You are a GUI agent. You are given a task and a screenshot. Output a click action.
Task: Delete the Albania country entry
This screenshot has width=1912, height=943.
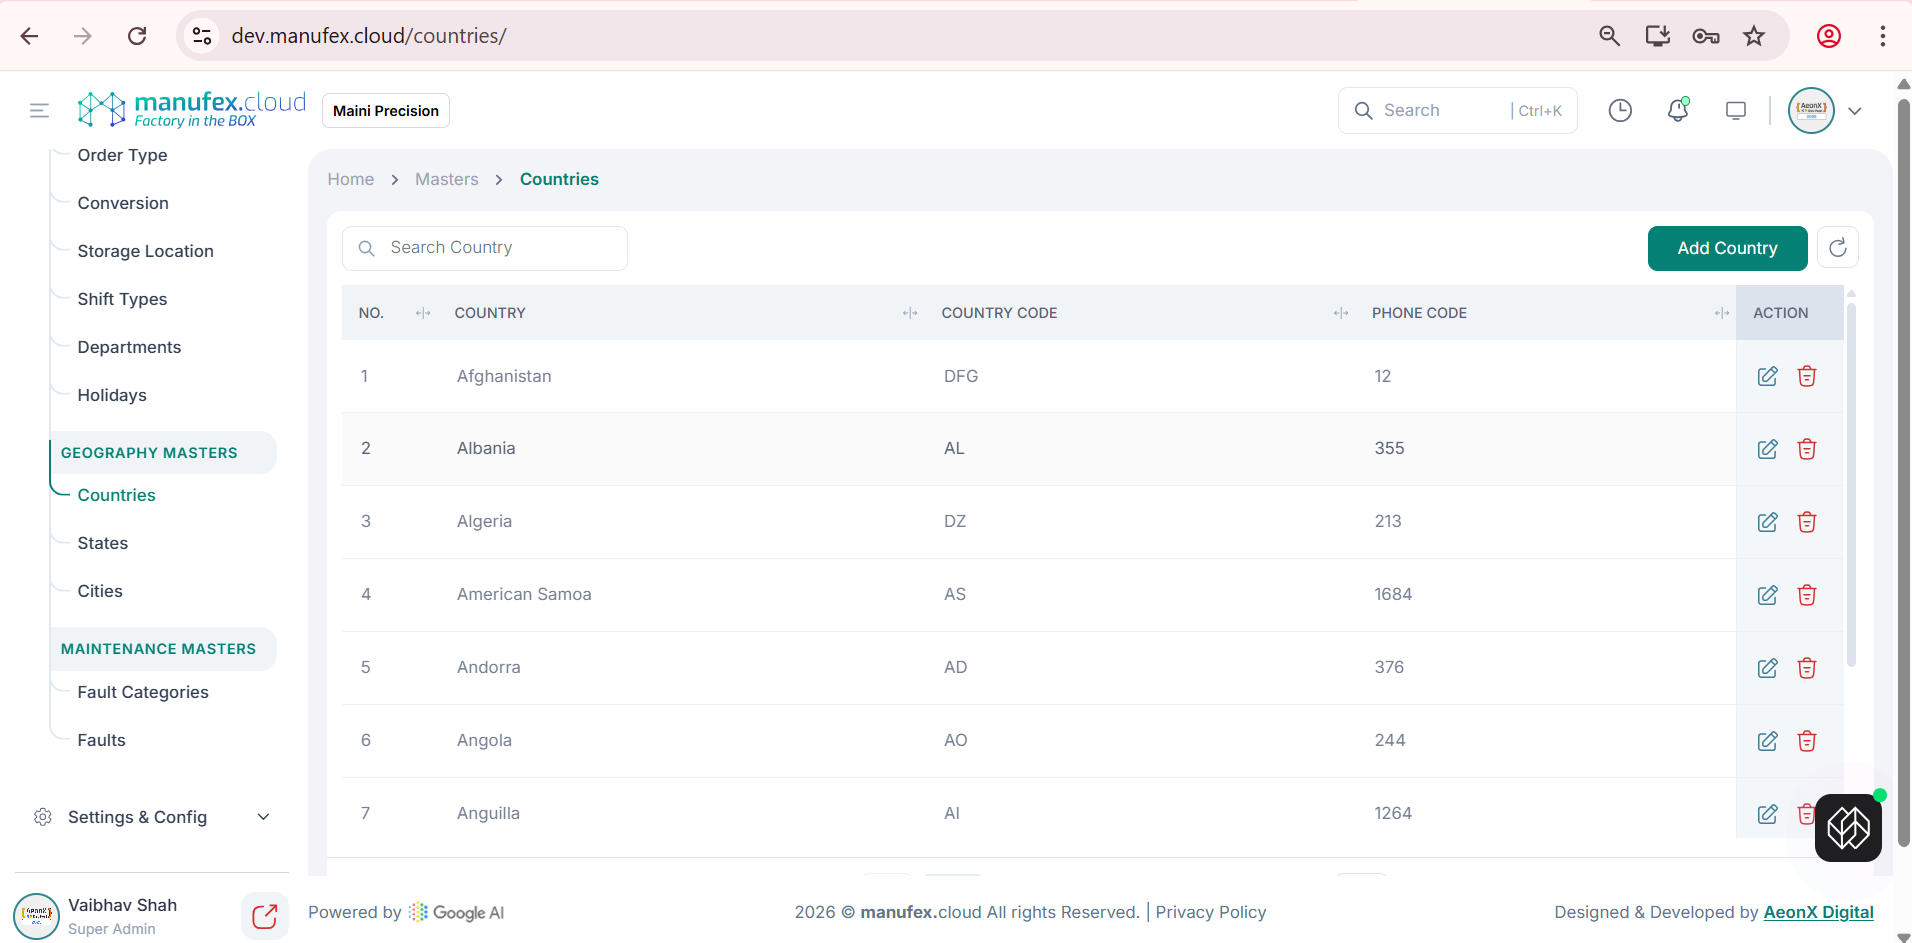coord(1806,449)
